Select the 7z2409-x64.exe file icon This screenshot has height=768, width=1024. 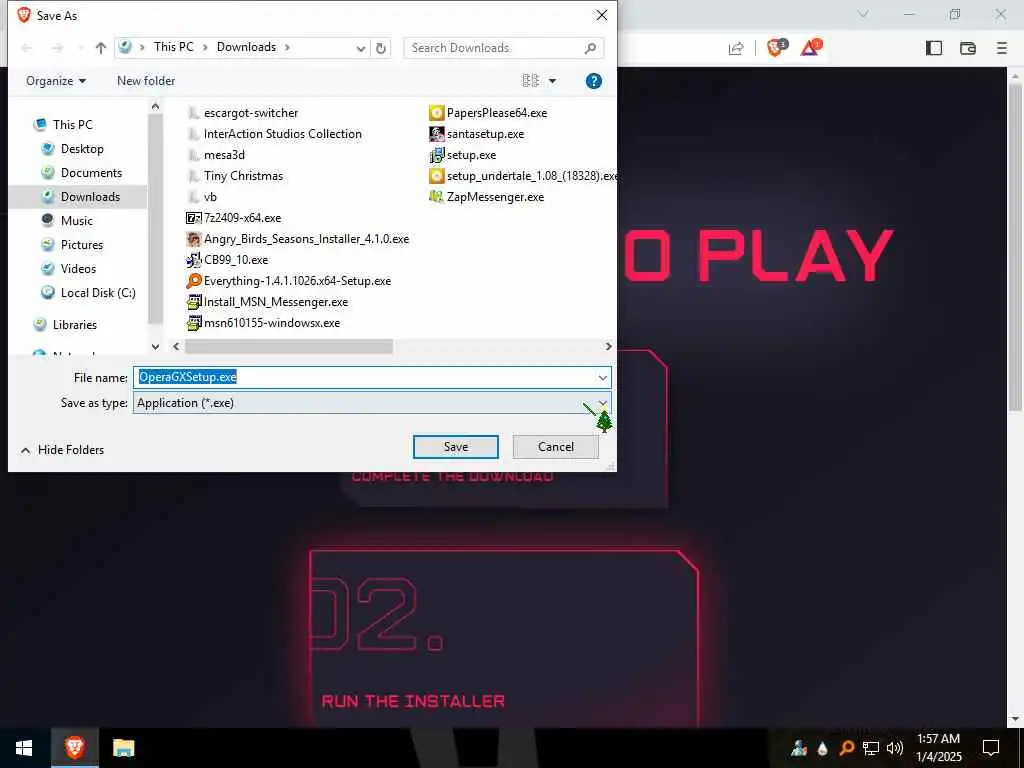pos(194,218)
